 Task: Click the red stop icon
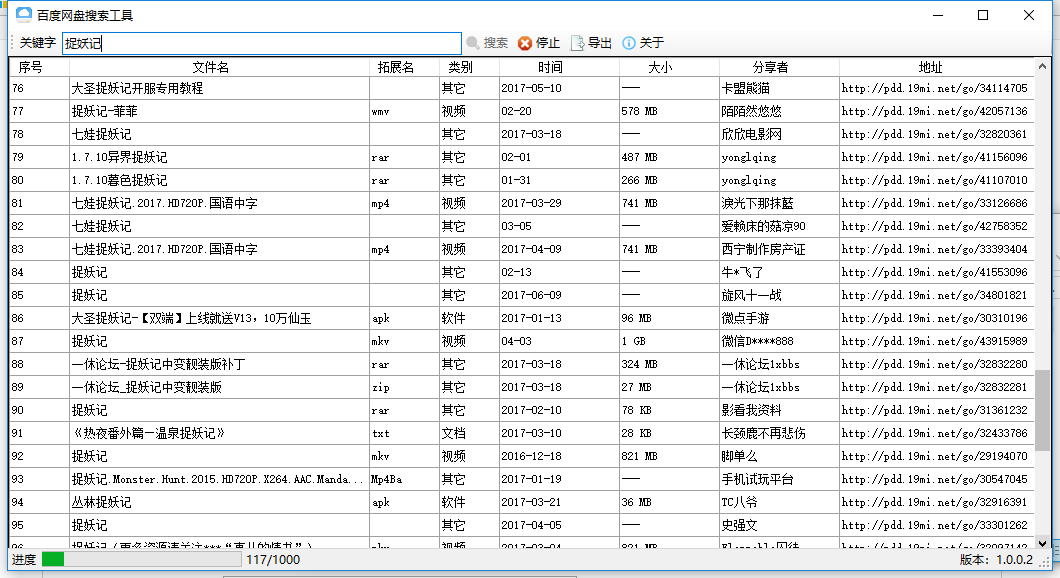(525, 43)
